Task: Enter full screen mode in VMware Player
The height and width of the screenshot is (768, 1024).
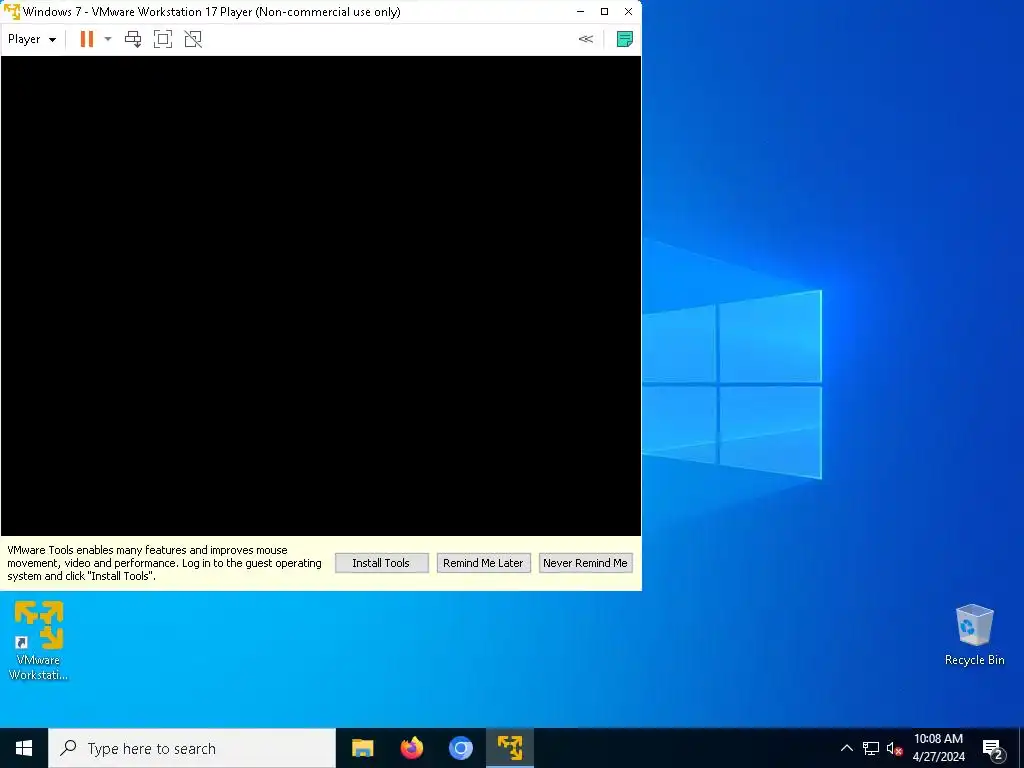Action: 163,39
